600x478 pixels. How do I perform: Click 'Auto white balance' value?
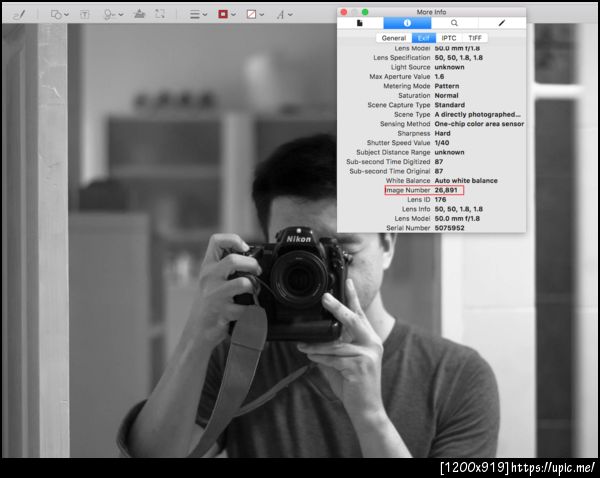[x=466, y=181]
